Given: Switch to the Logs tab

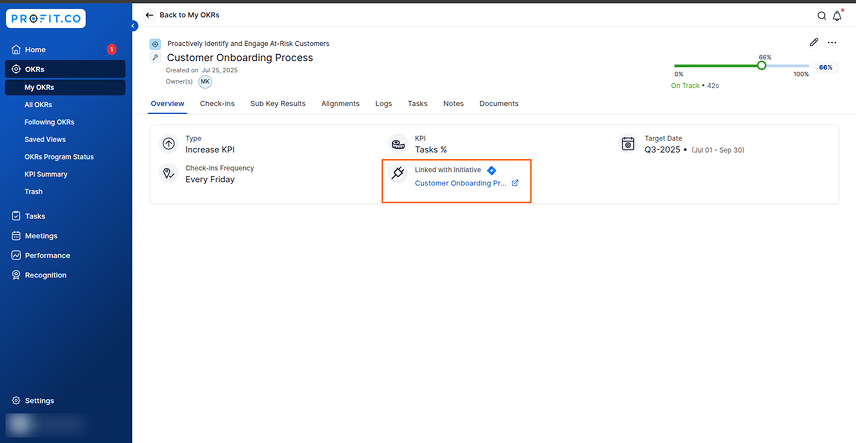Looking at the screenshot, I should (x=384, y=104).
